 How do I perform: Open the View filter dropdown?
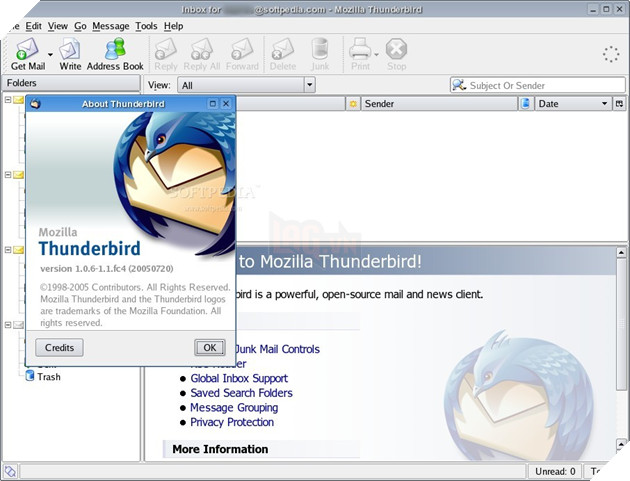[x=246, y=86]
